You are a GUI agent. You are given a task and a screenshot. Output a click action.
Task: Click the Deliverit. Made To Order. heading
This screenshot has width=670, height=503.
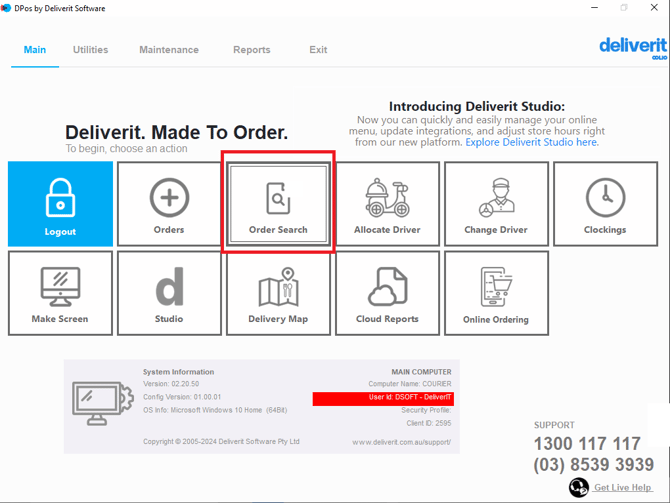point(176,132)
